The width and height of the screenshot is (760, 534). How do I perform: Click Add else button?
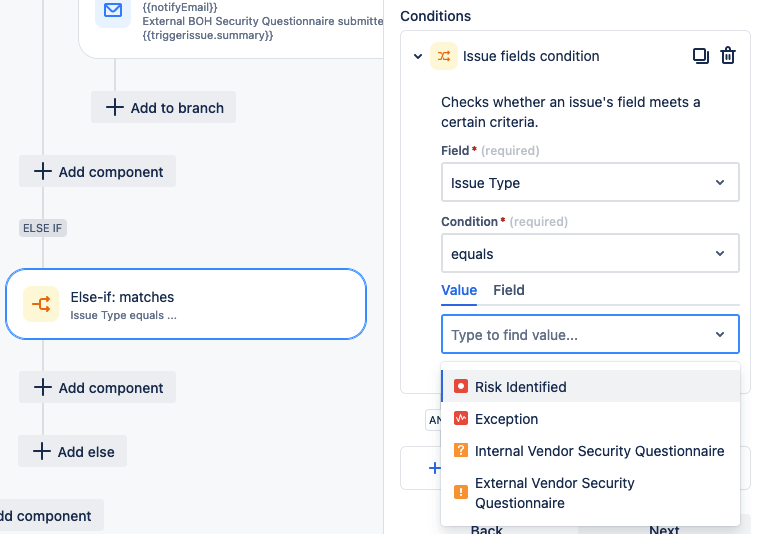(73, 452)
